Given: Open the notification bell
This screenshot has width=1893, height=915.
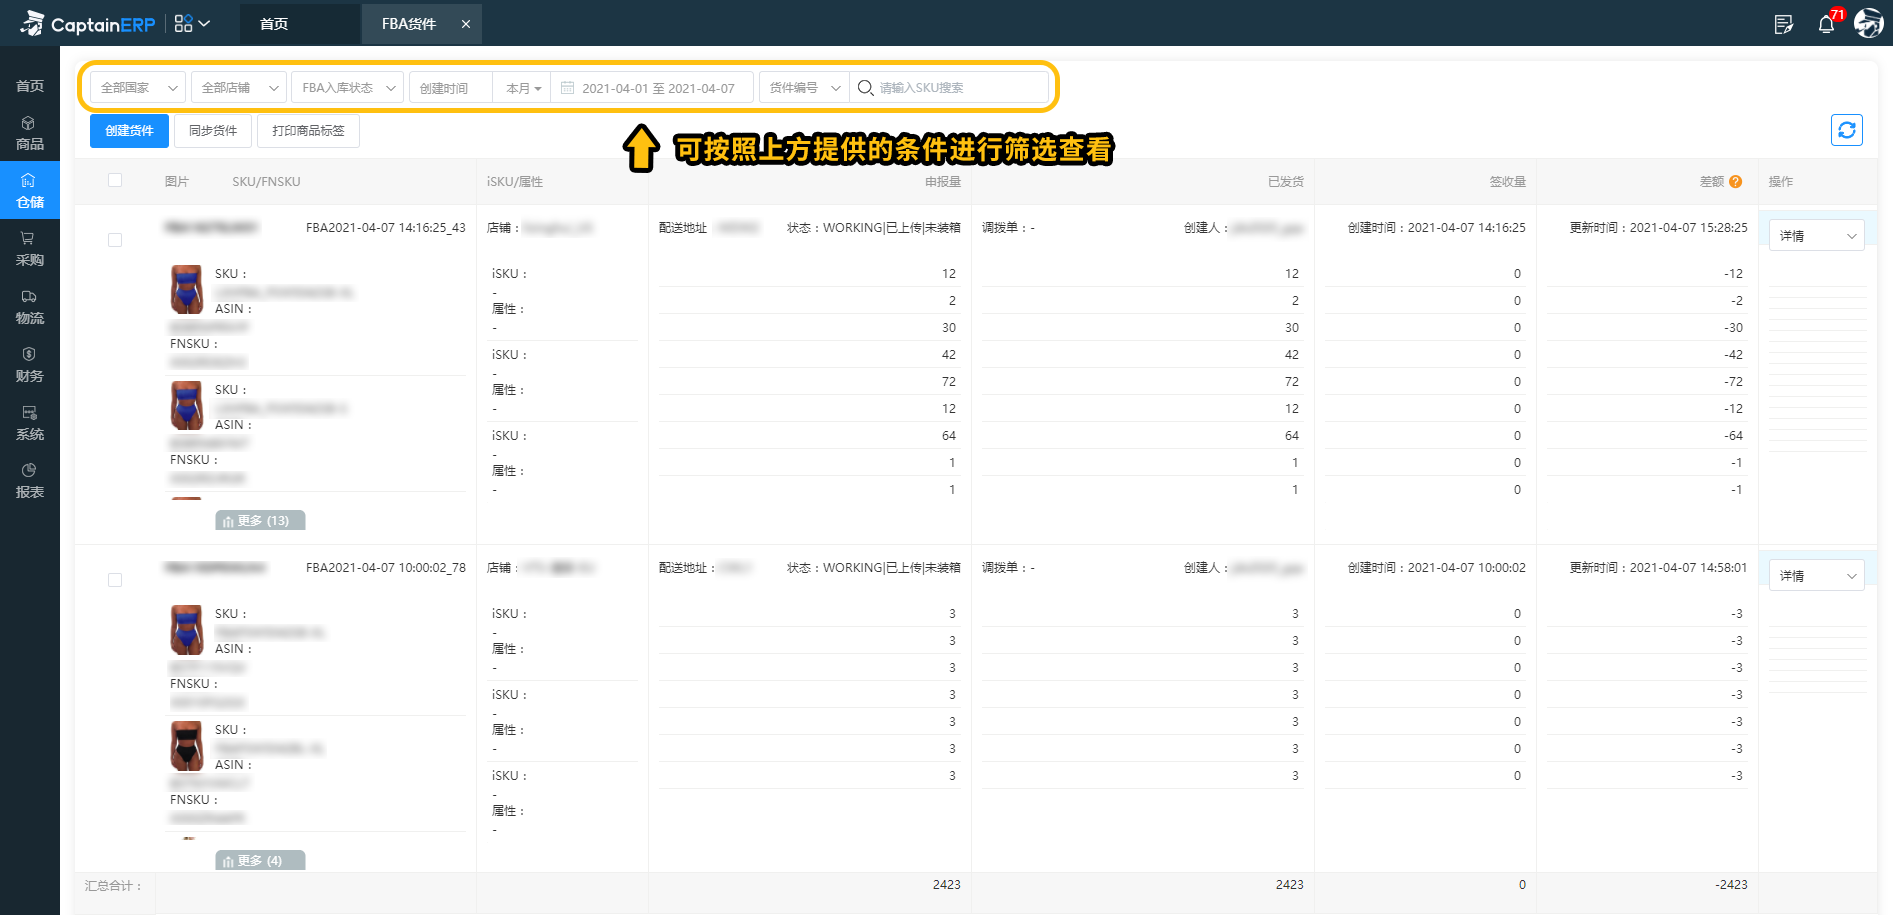Looking at the screenshot, I should pos(1826,24).
